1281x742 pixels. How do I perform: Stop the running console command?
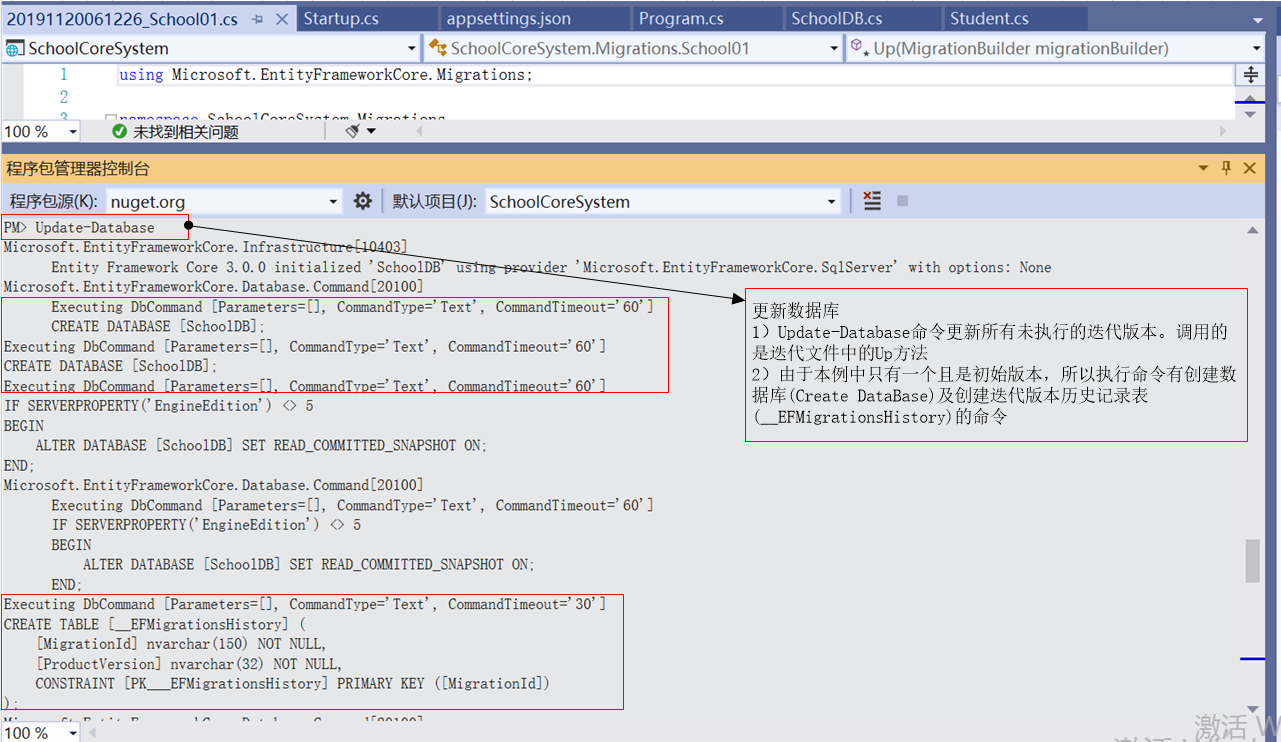902,201
